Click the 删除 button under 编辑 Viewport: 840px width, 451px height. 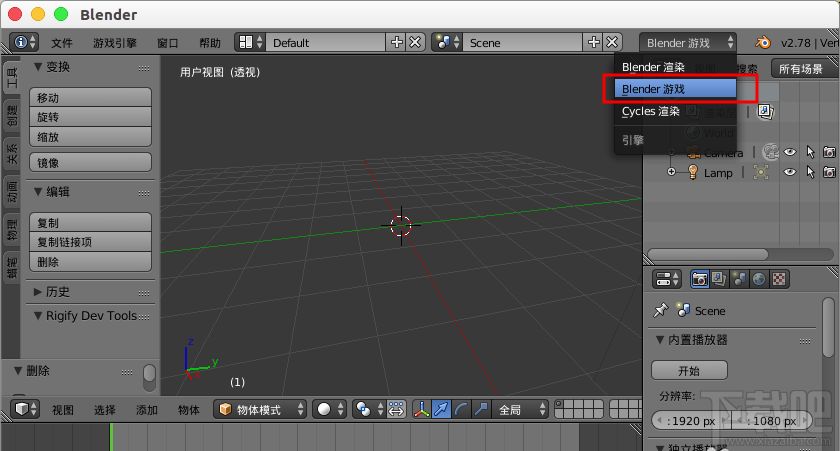point(91,262)
